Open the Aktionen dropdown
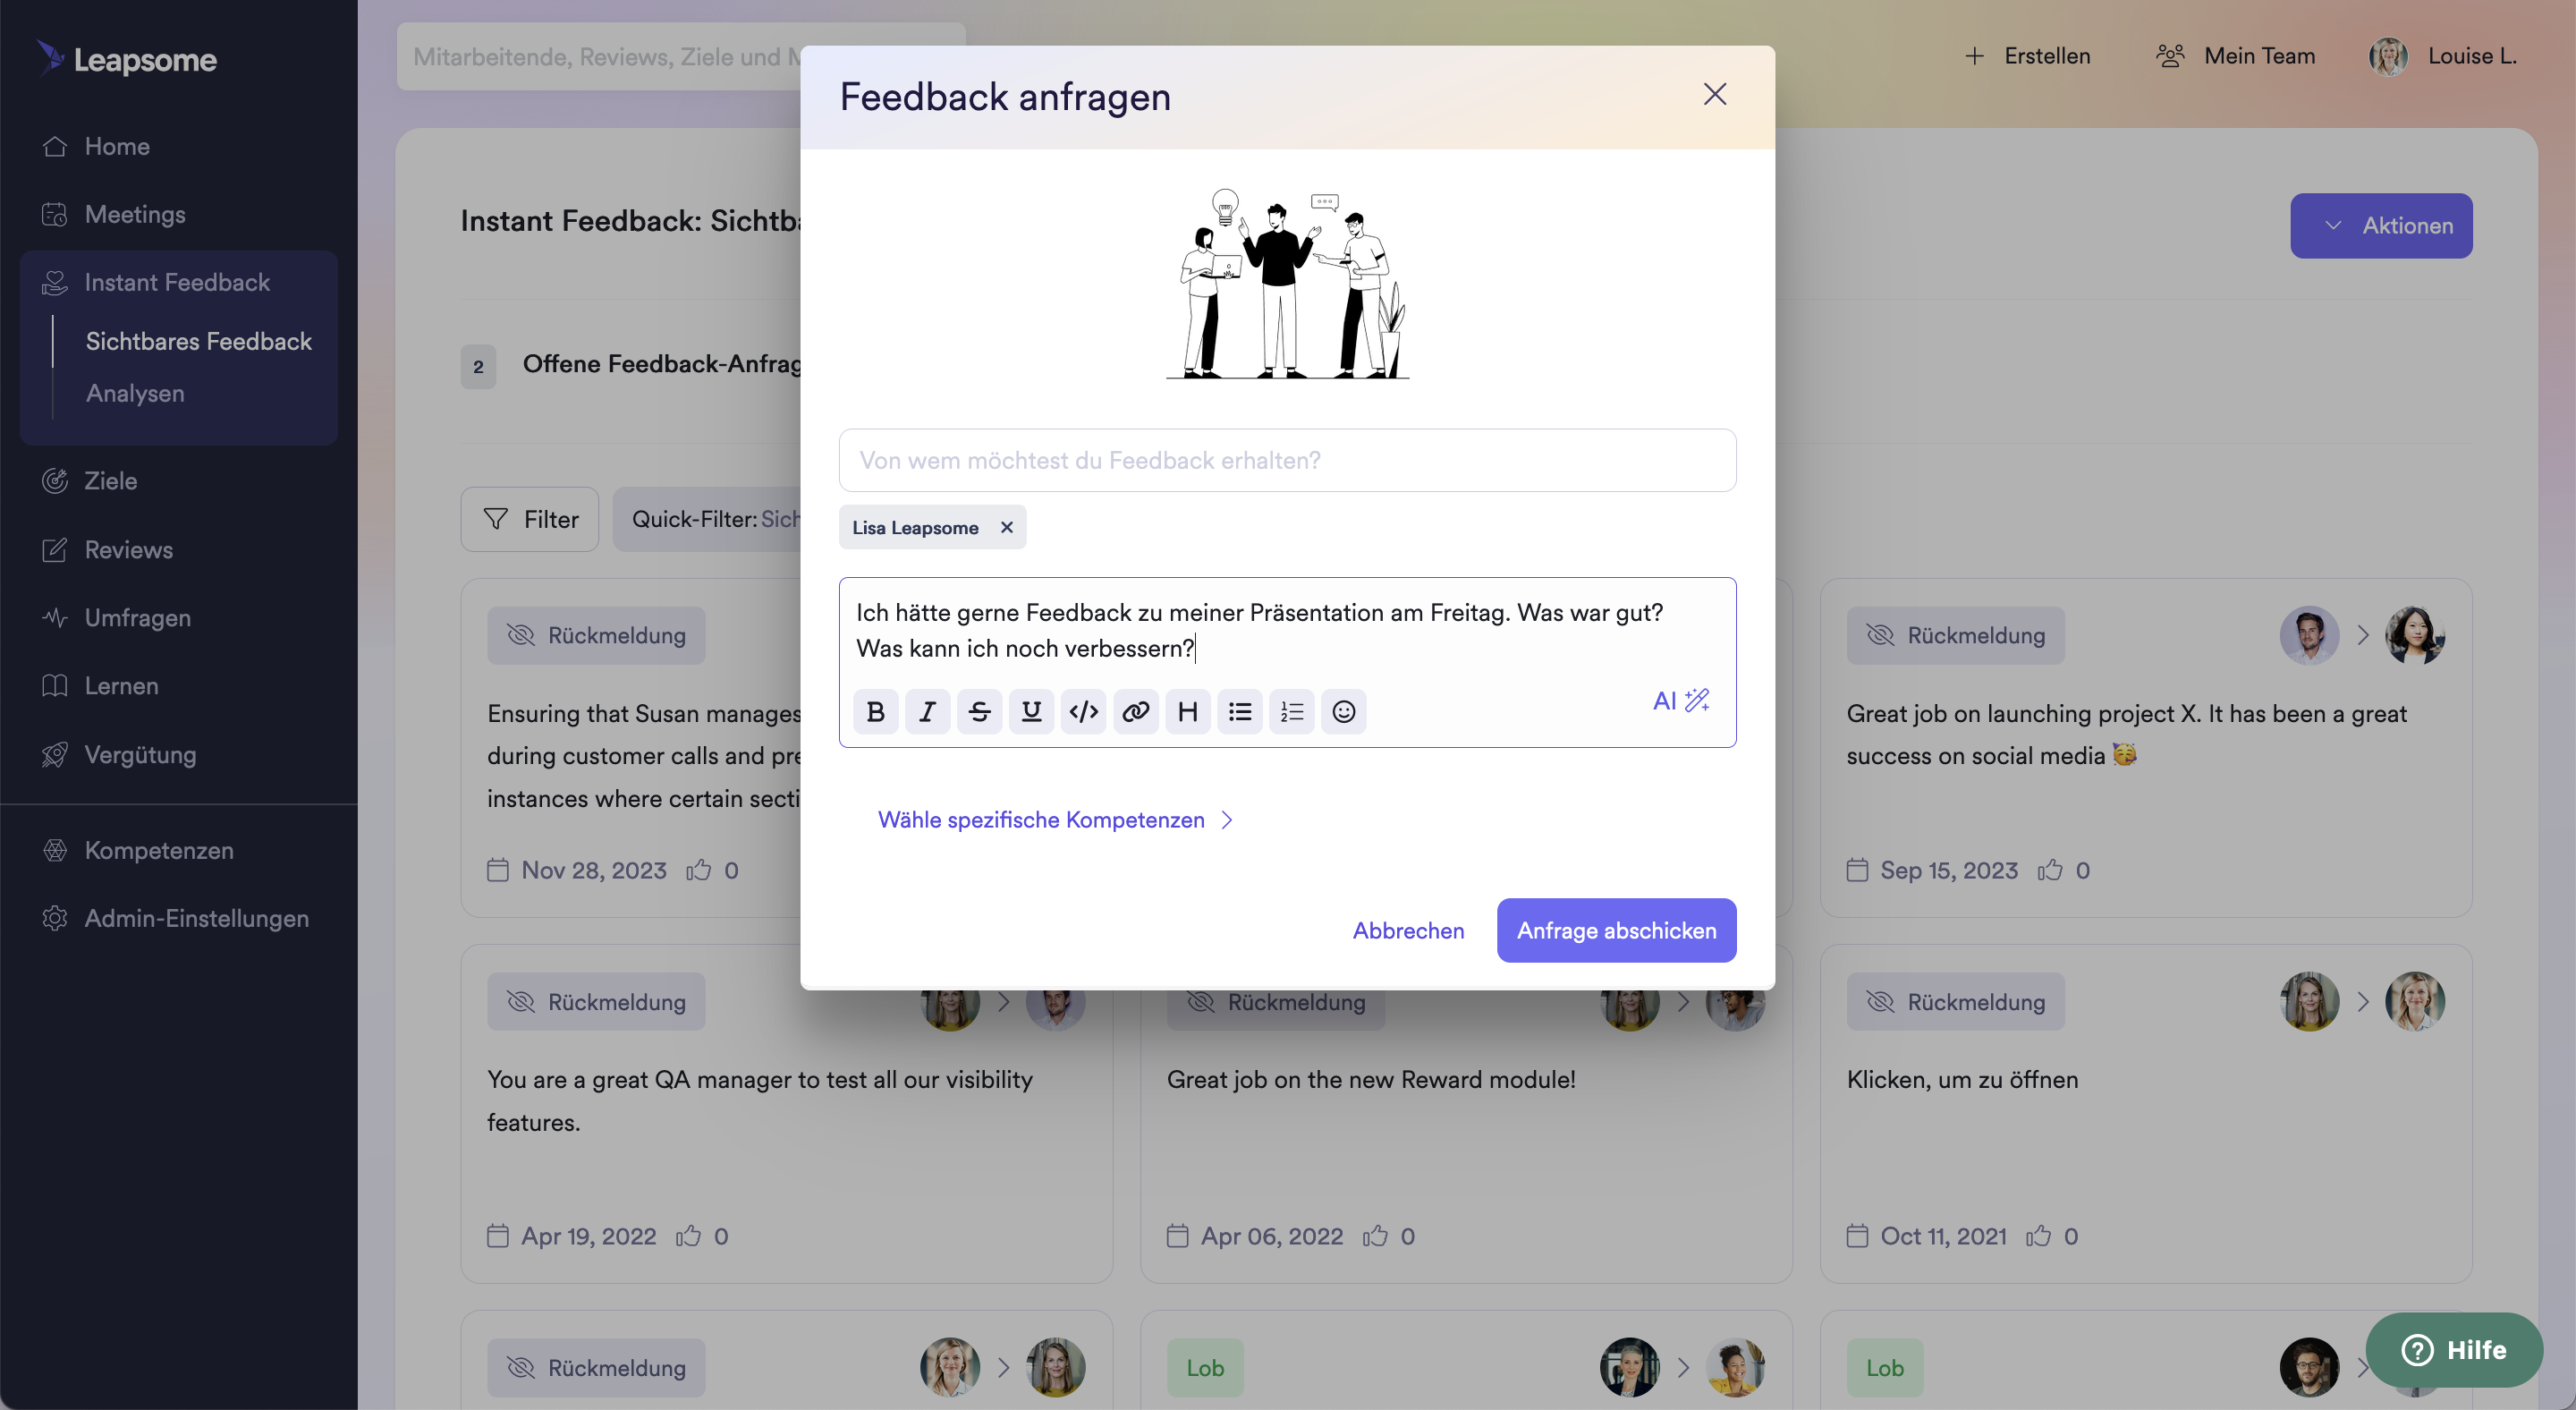The image size is (2576, 1410). (x=2380, y=225)
